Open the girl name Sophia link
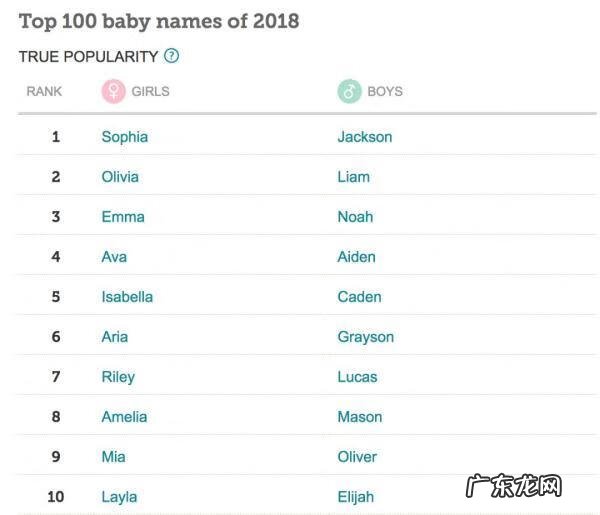The width and height of the screenshot is (600, 515). (x=124, y=137)
